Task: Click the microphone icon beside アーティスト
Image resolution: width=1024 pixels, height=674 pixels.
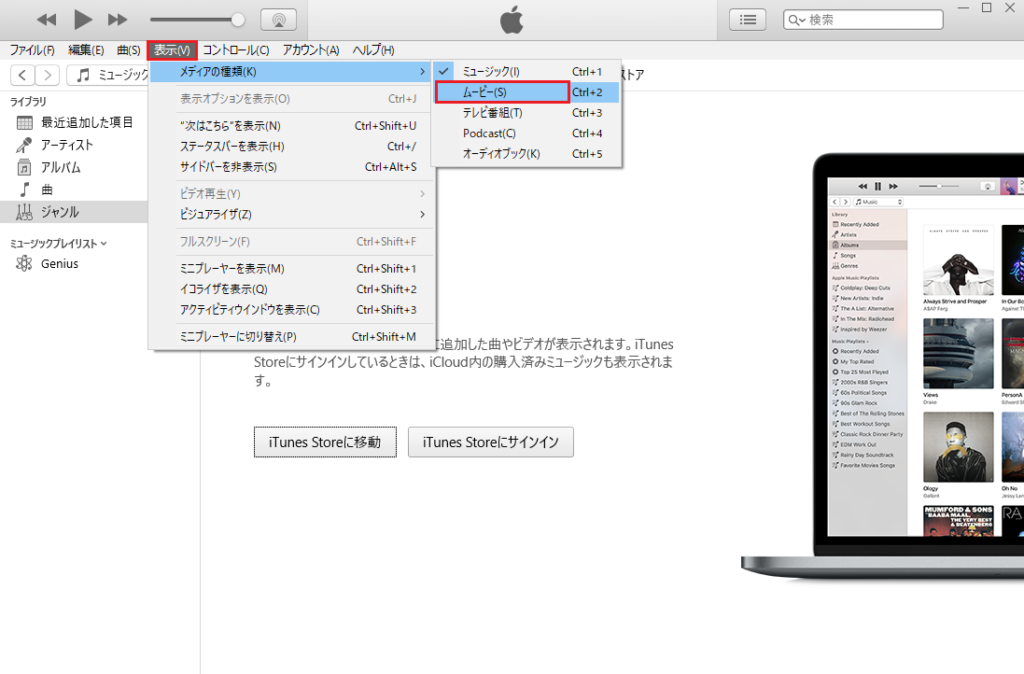Action: (x=24, y=145)
